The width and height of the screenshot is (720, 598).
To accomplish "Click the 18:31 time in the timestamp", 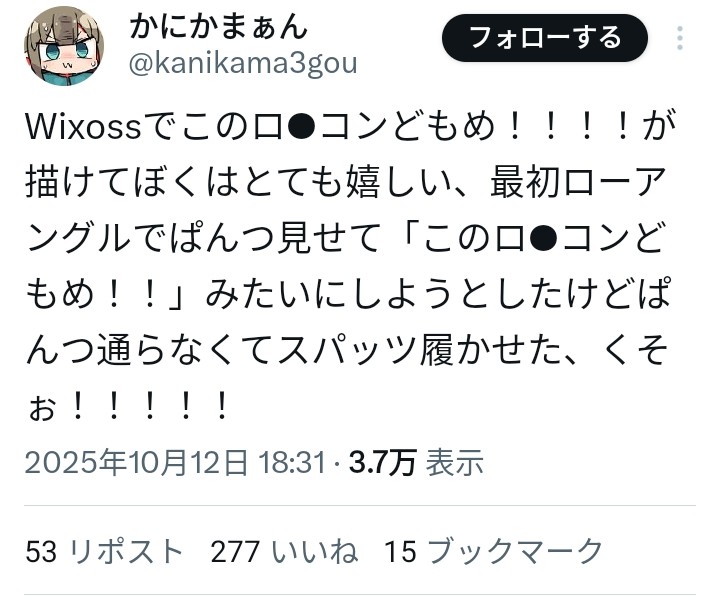I will [x=293, y=462].
